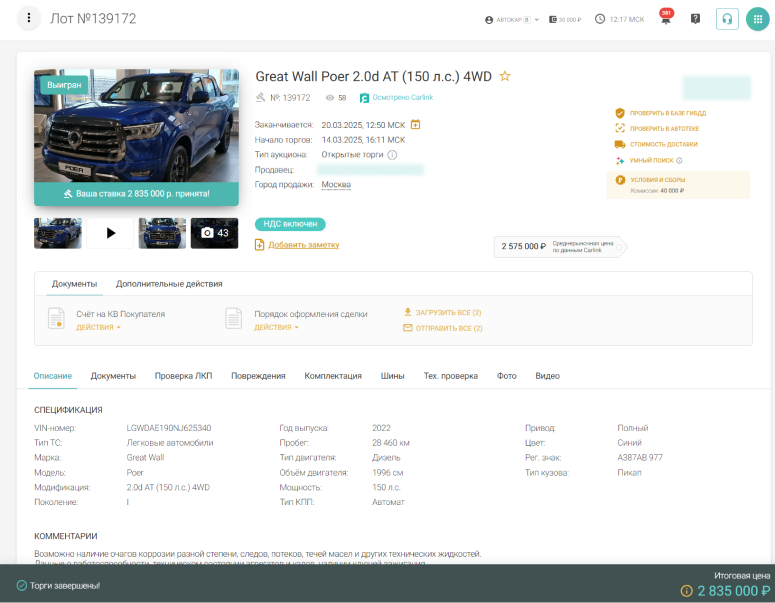Screen dimensions: 775x603
Task: Open the green apps grid menu
Action: tap(759, 19)
